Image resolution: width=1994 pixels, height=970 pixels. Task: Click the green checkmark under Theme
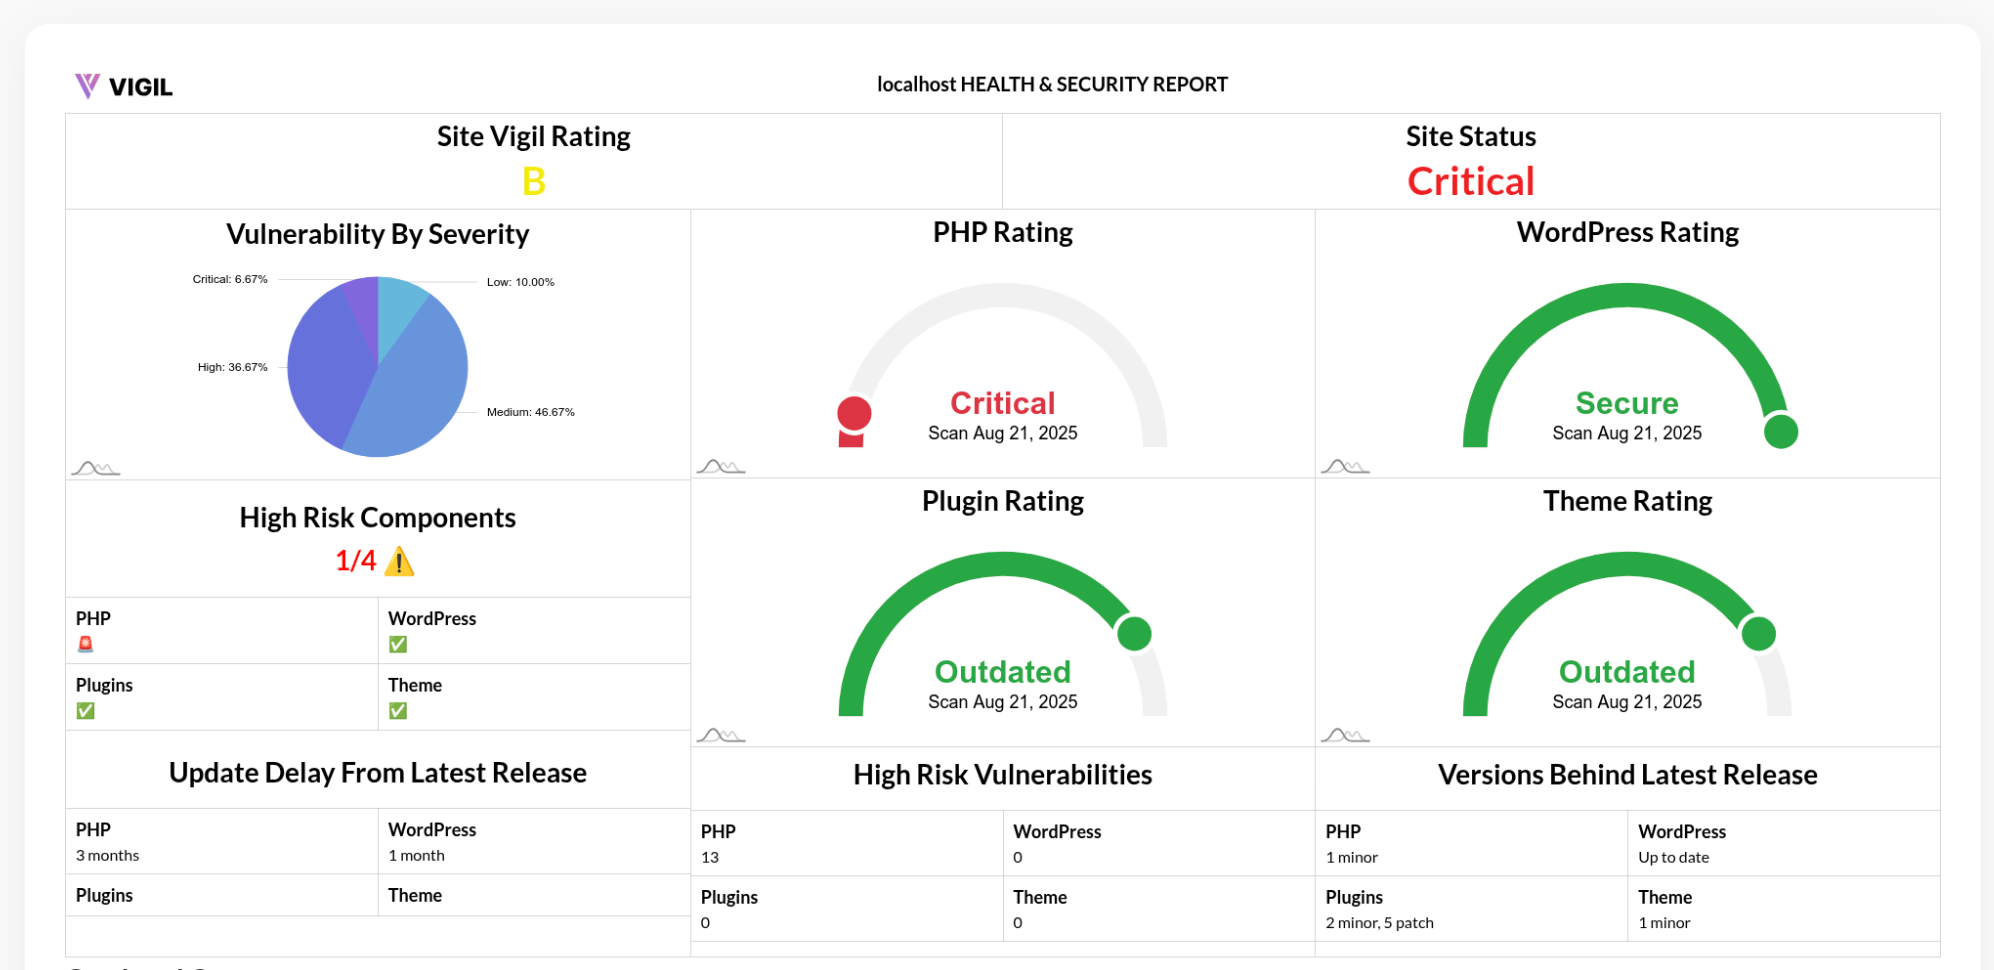398,711
